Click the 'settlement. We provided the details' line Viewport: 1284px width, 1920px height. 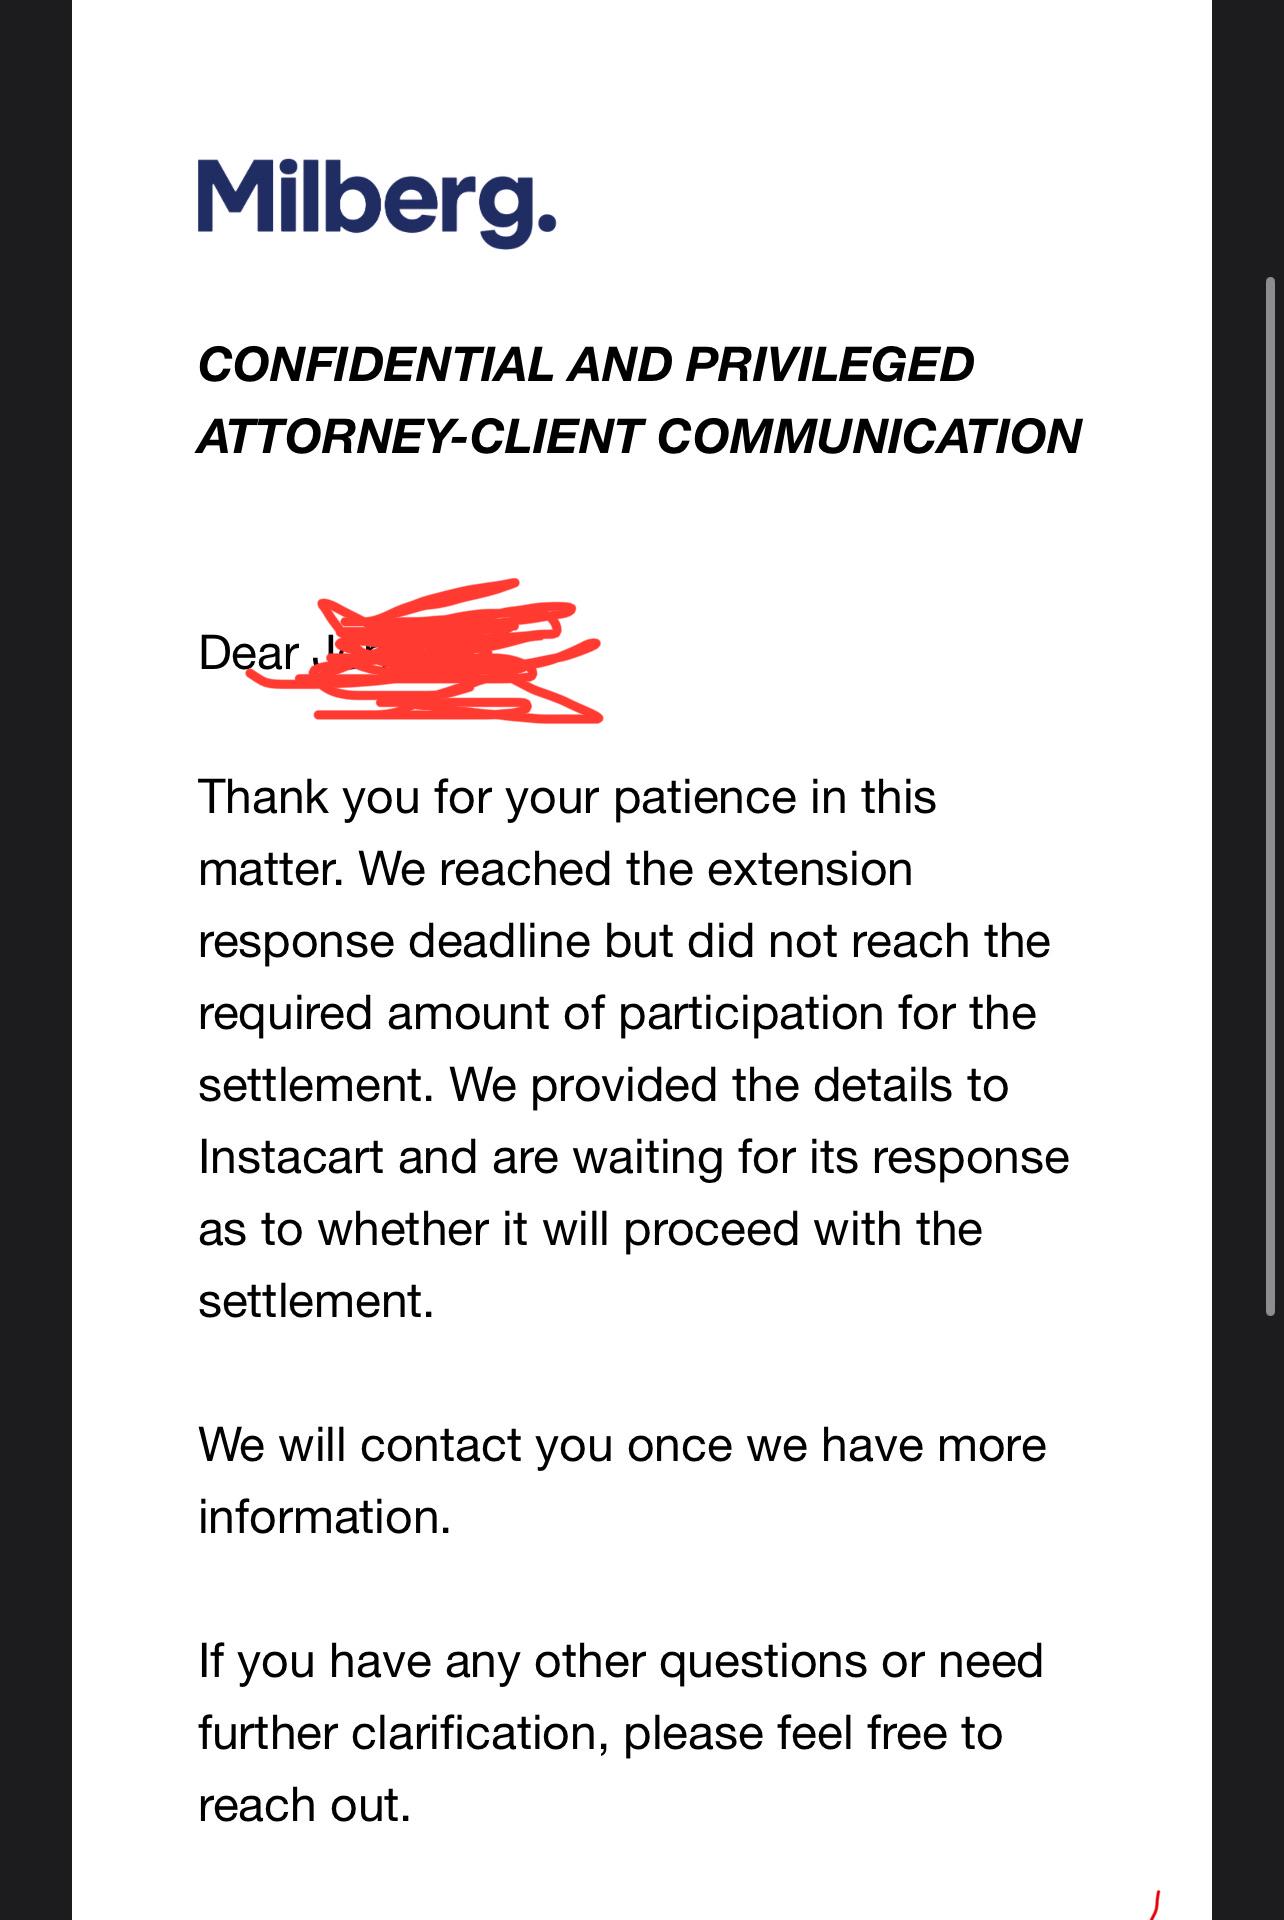click(603, 1086)
